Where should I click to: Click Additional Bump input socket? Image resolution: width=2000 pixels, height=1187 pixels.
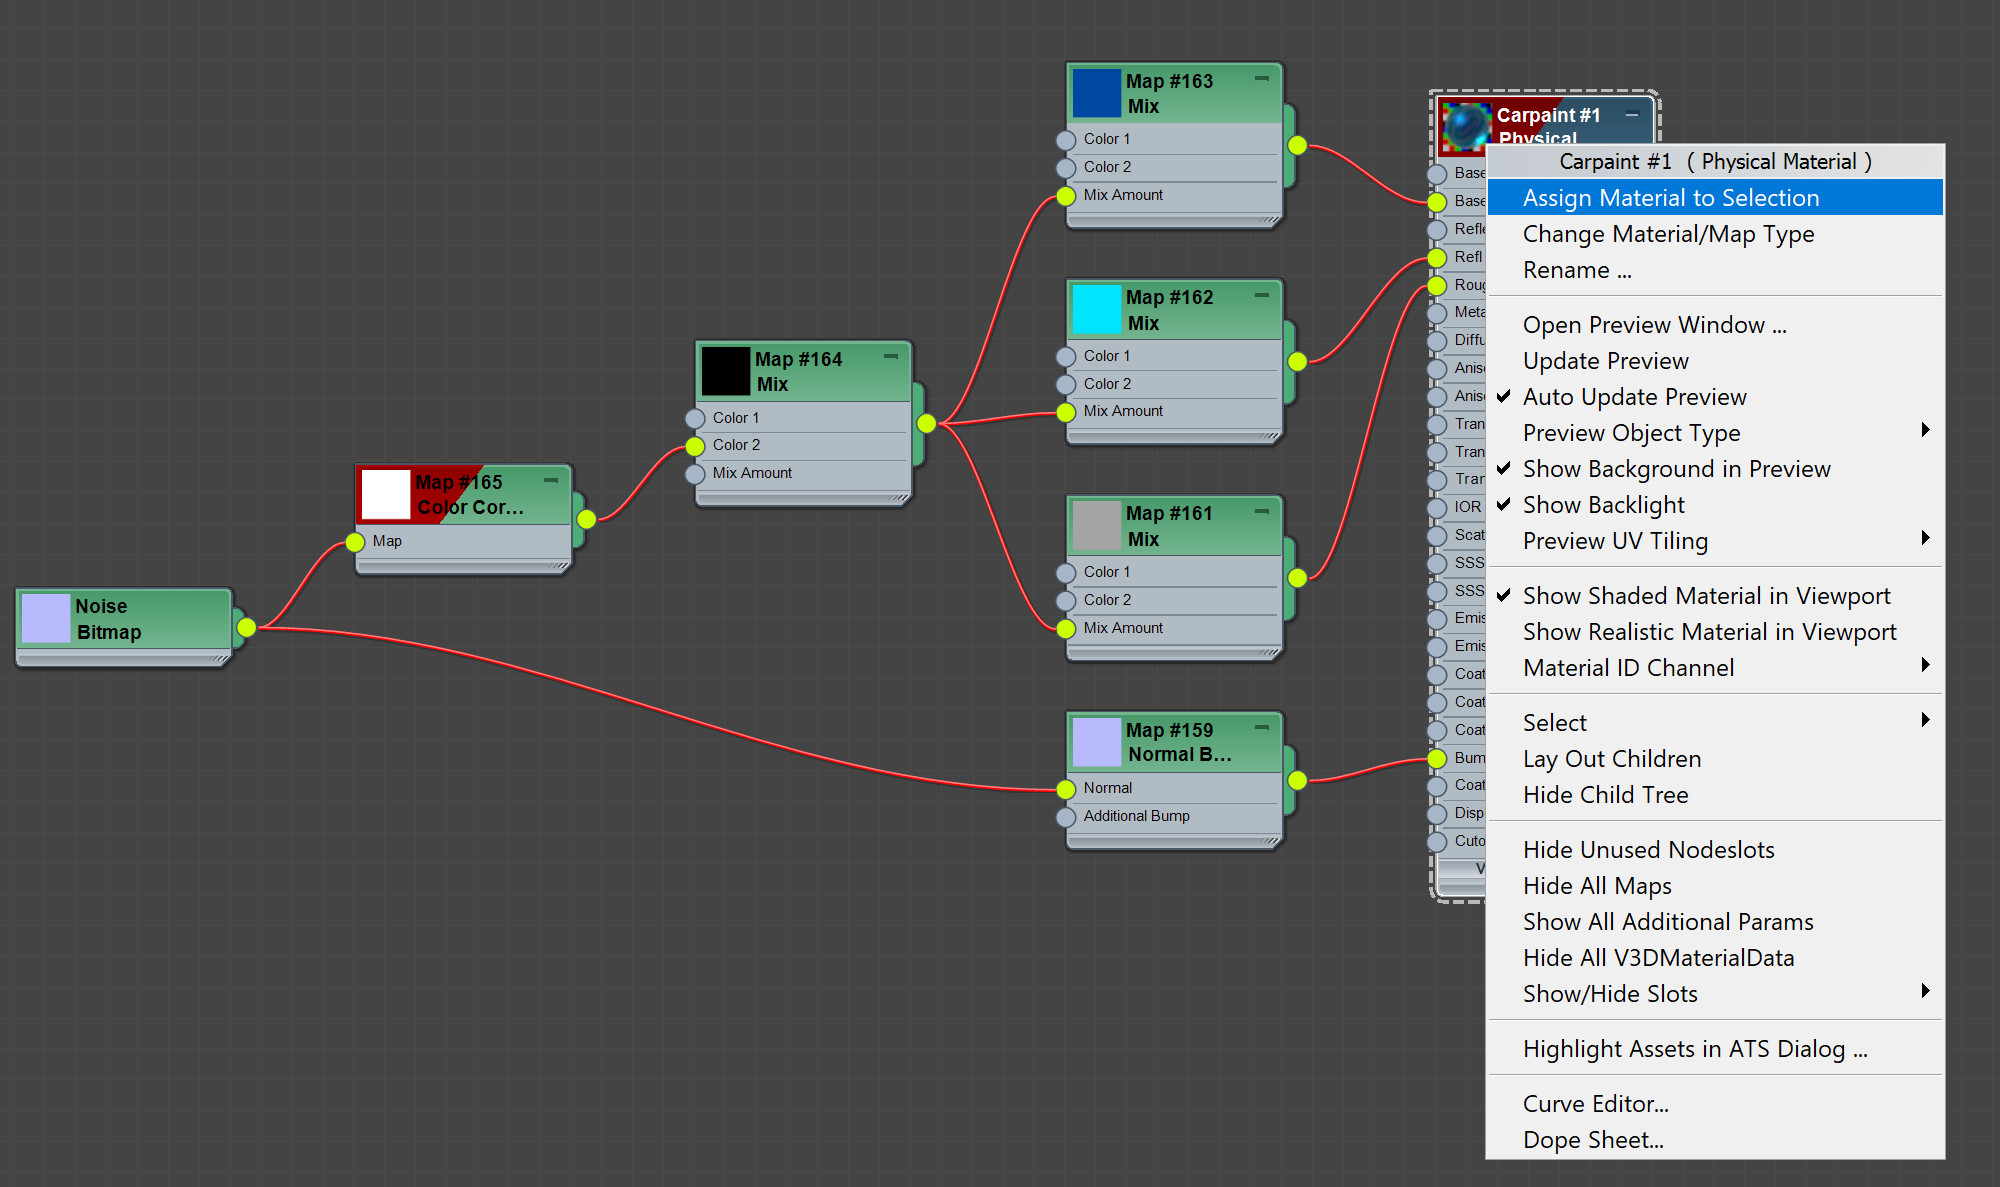tap(1066, 817)
